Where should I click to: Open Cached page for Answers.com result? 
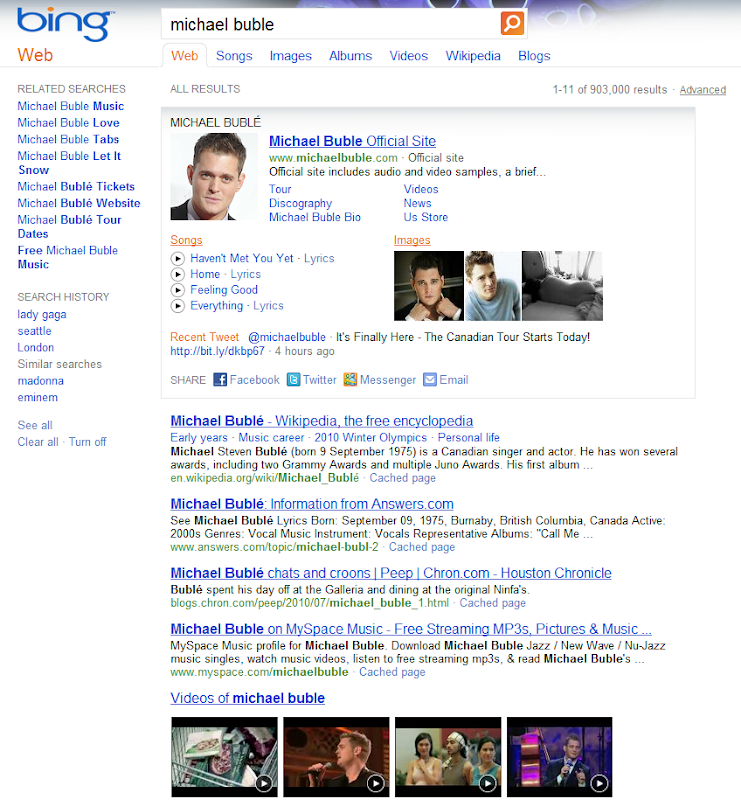point(422,547)
